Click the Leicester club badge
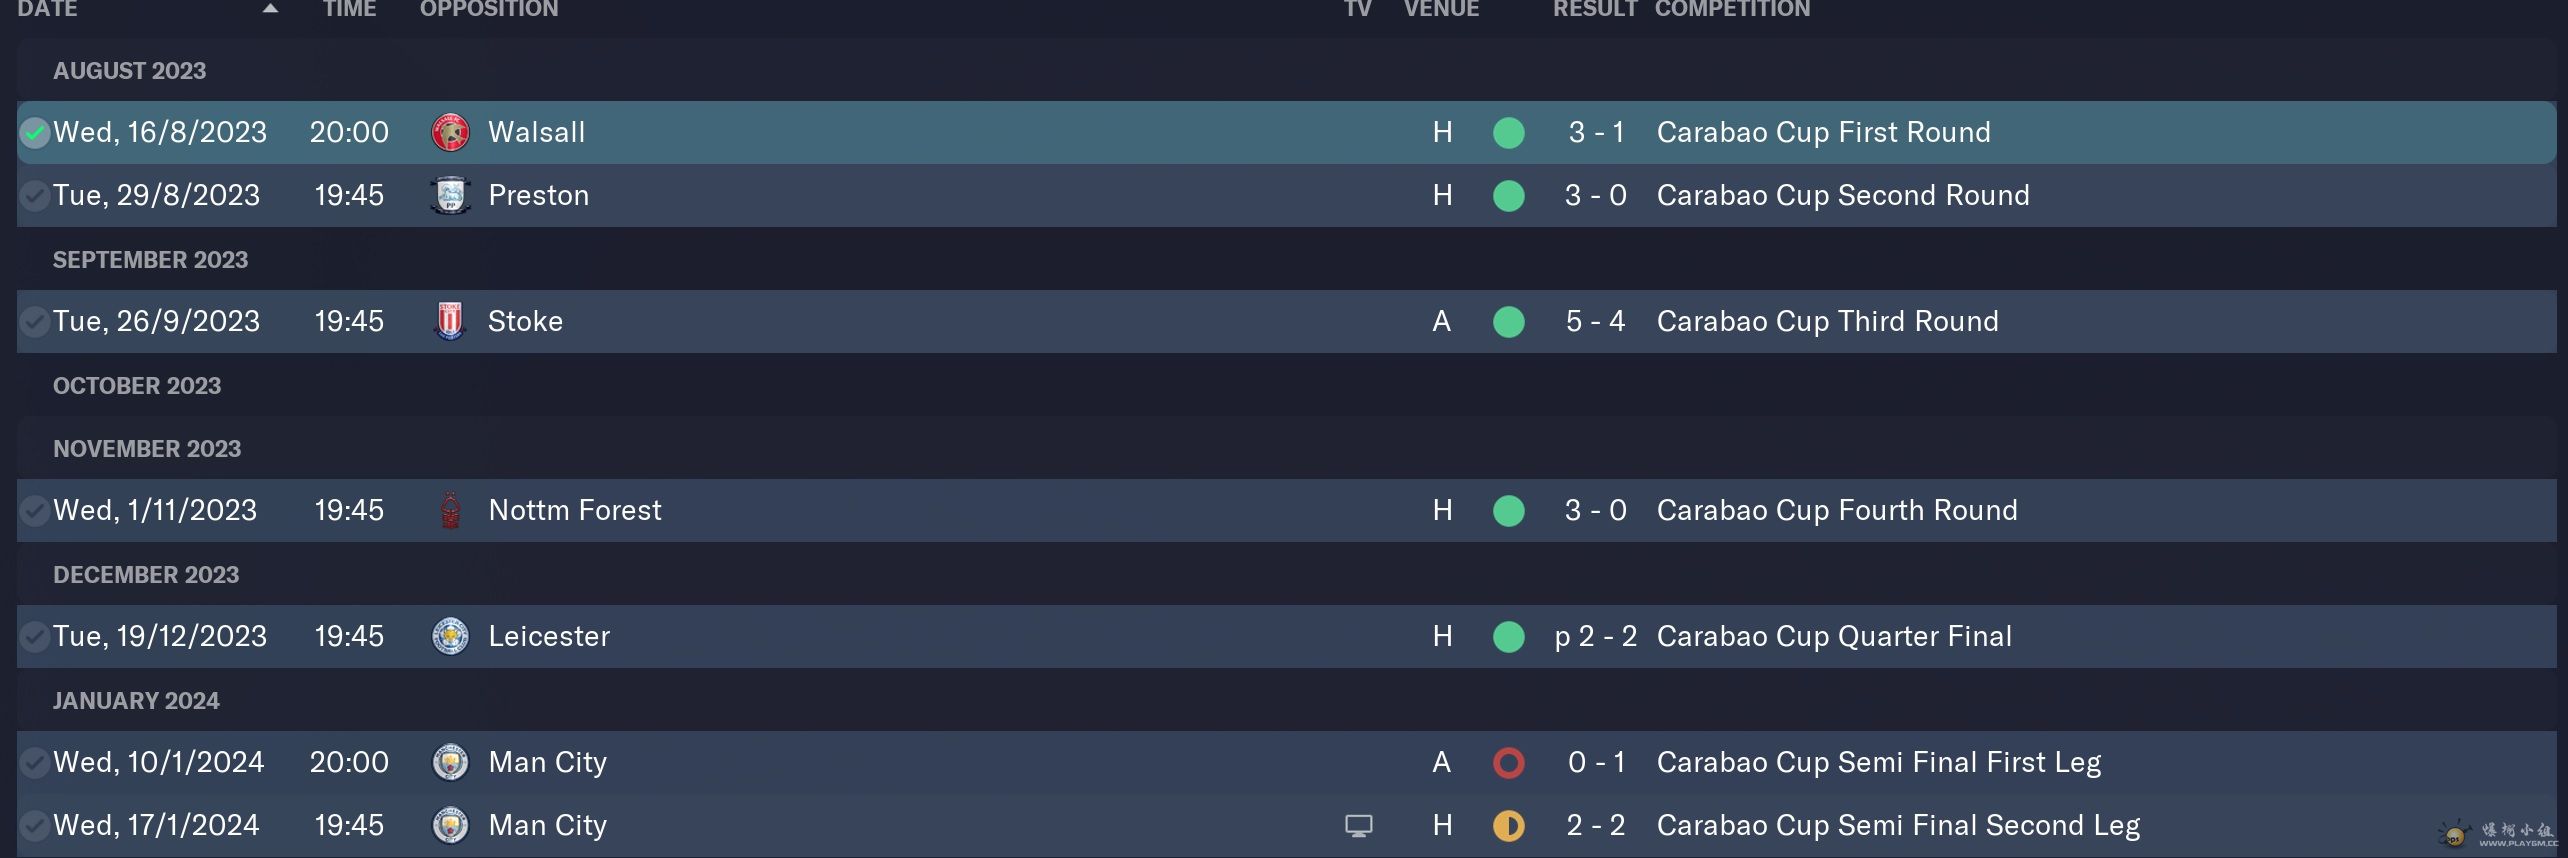2568x858 pixels. pos(450,636)
